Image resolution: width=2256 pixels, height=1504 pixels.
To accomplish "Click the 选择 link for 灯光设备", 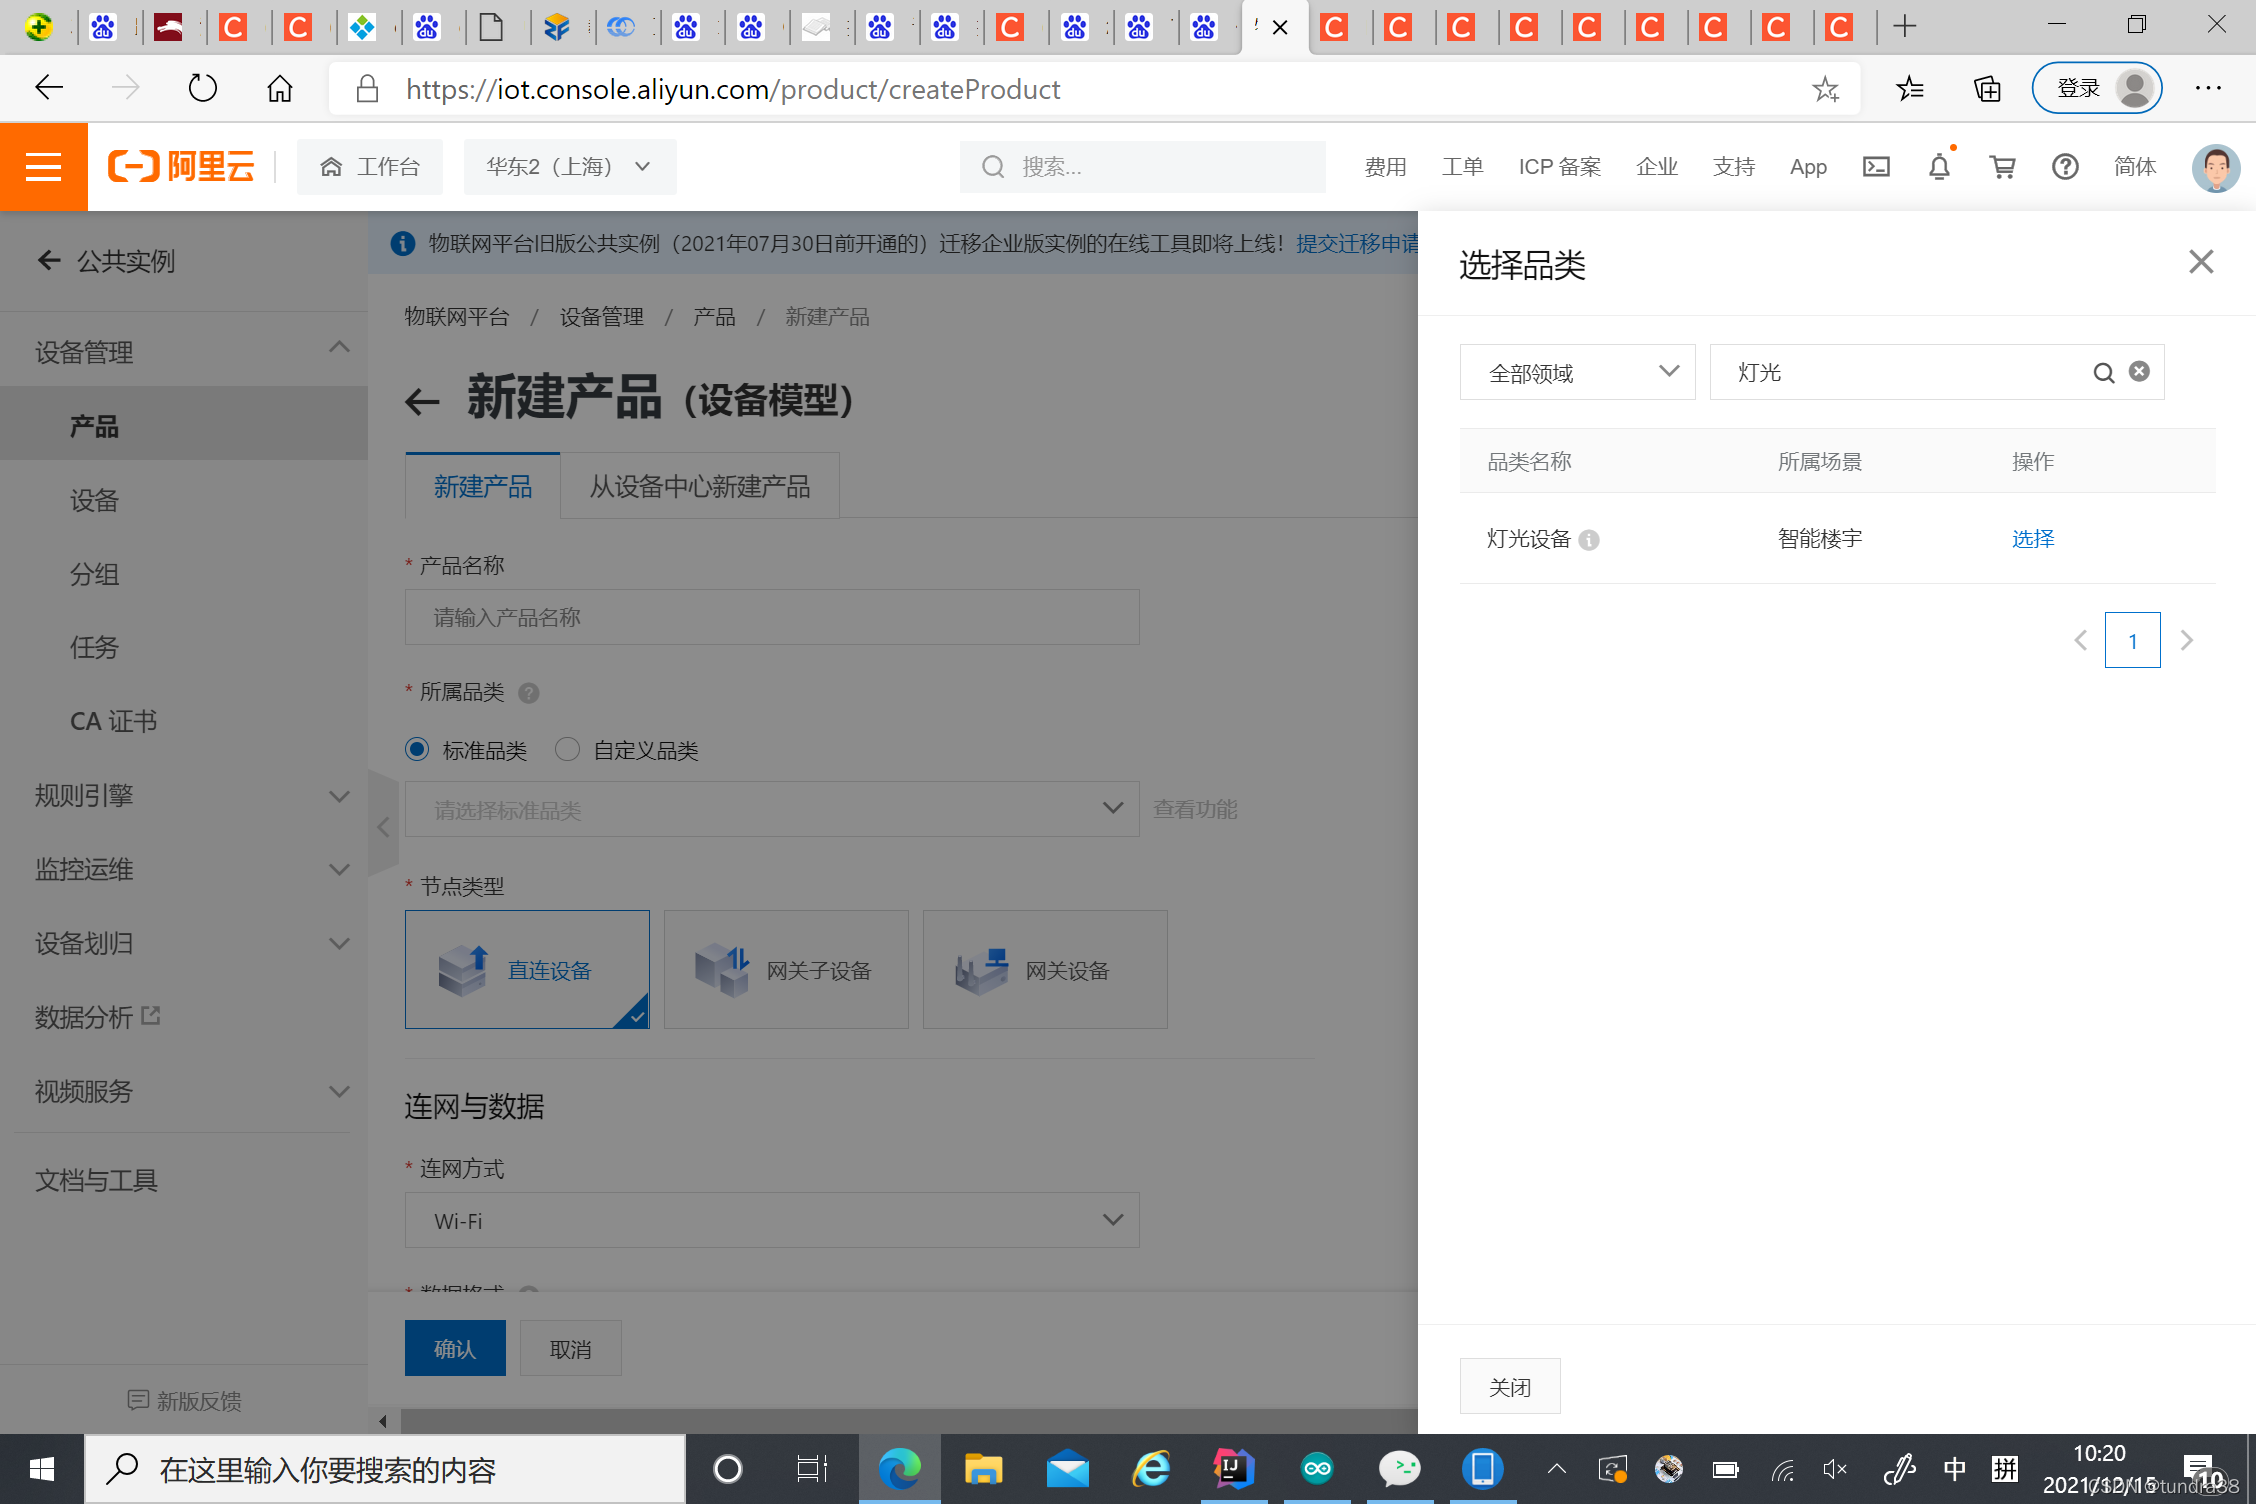I will (x=2032, y=539).
